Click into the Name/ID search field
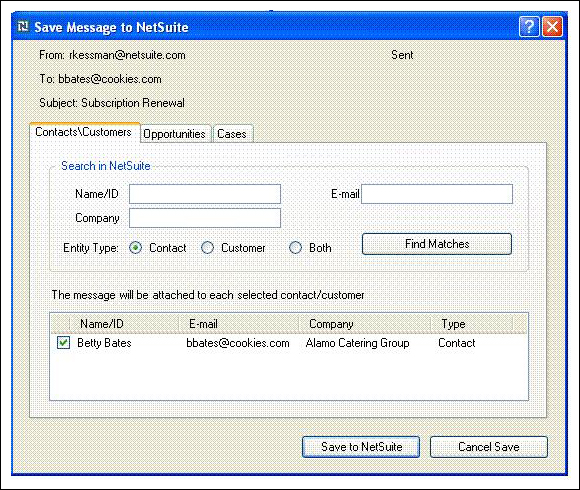The image size is (580, 490). [205, 194]
